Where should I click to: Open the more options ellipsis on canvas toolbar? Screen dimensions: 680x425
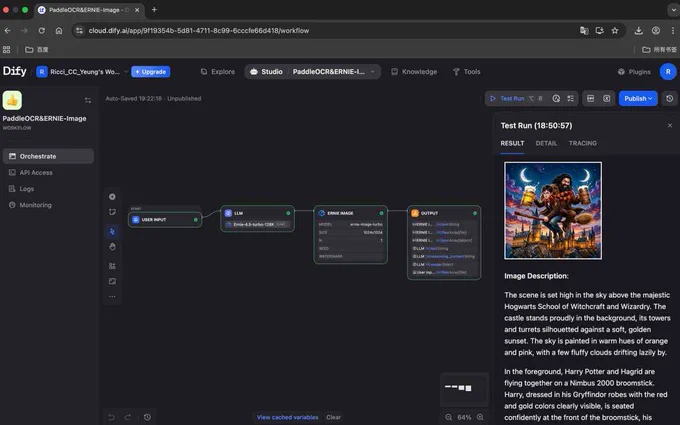coord(112,297)
